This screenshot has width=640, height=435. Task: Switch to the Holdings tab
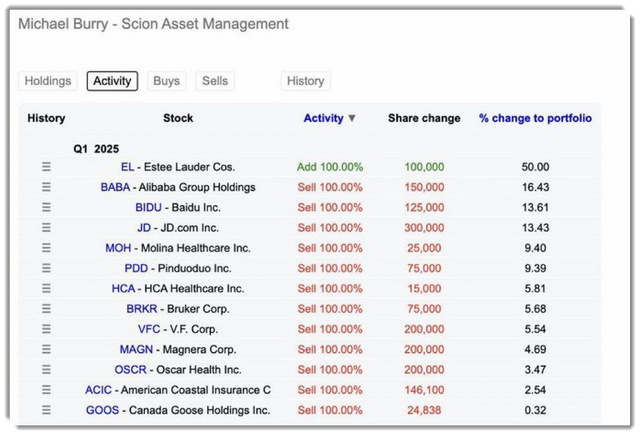[x=48, y=81]
